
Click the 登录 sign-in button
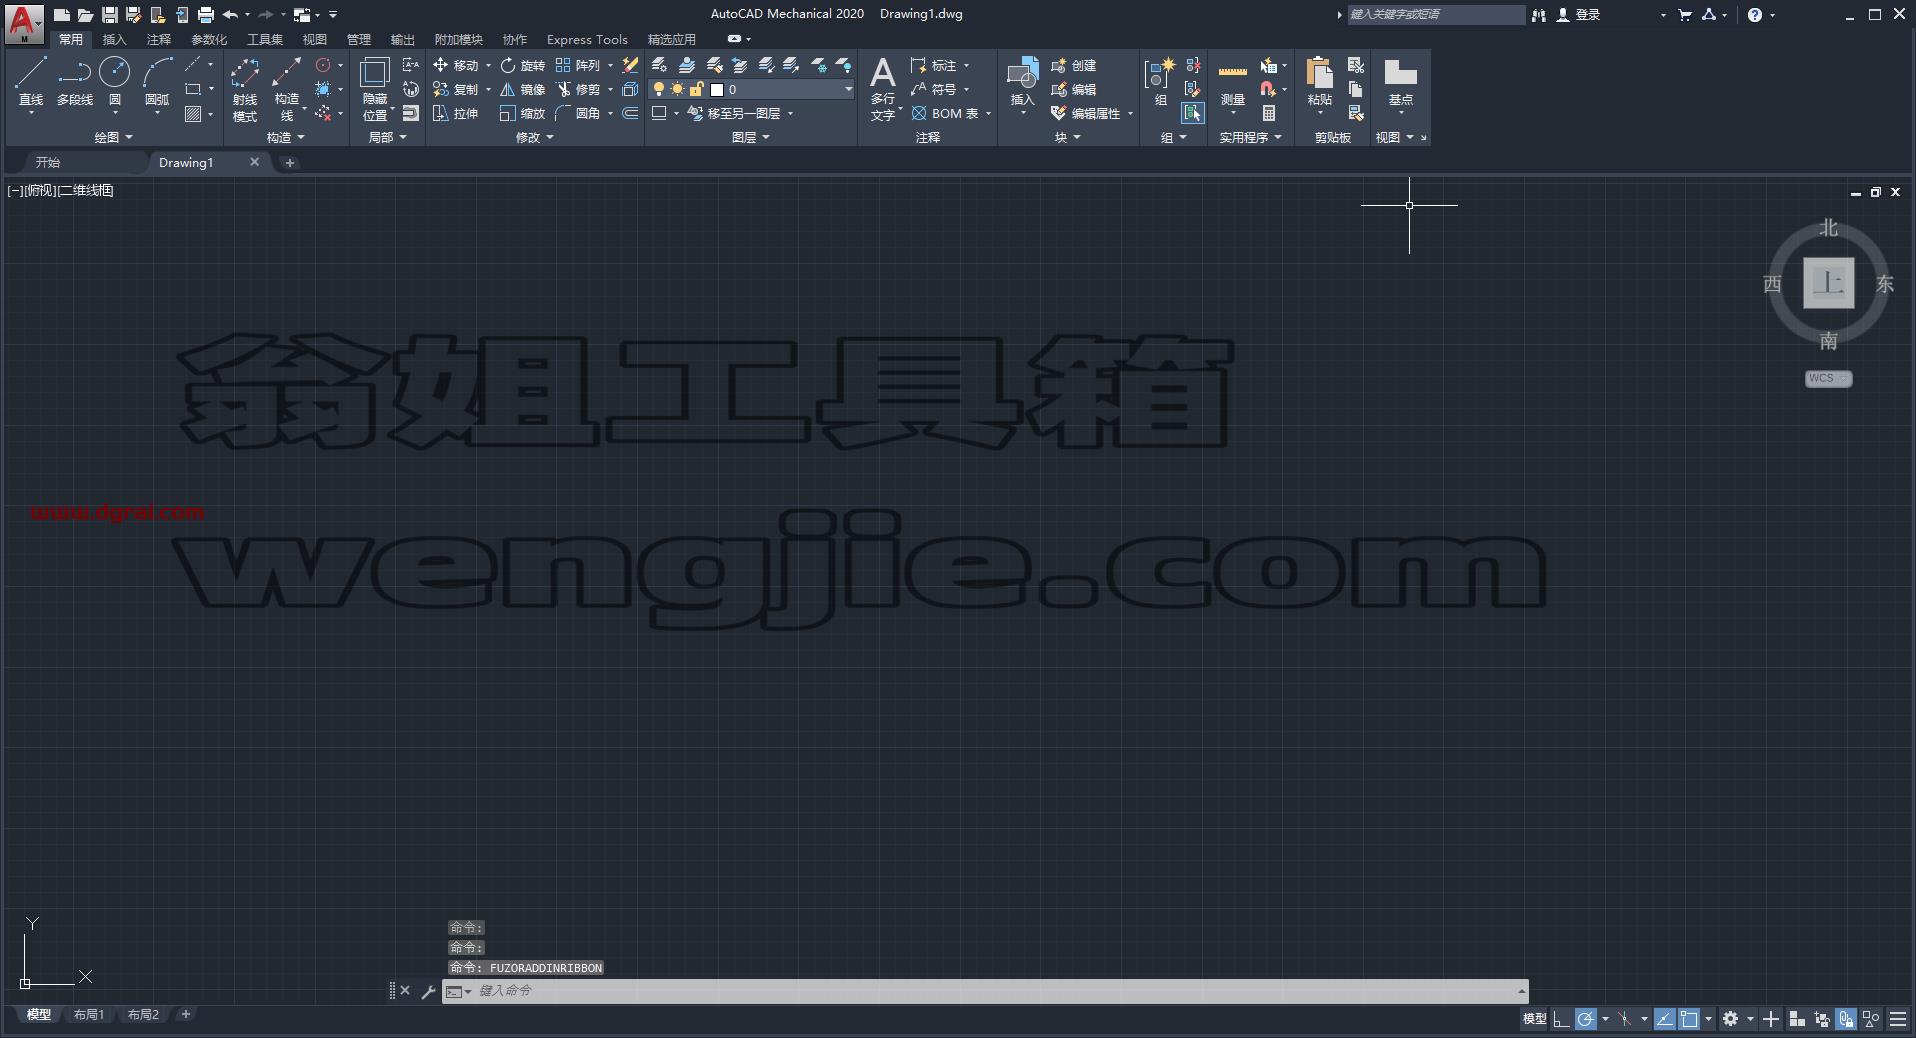pos(1578,15)
